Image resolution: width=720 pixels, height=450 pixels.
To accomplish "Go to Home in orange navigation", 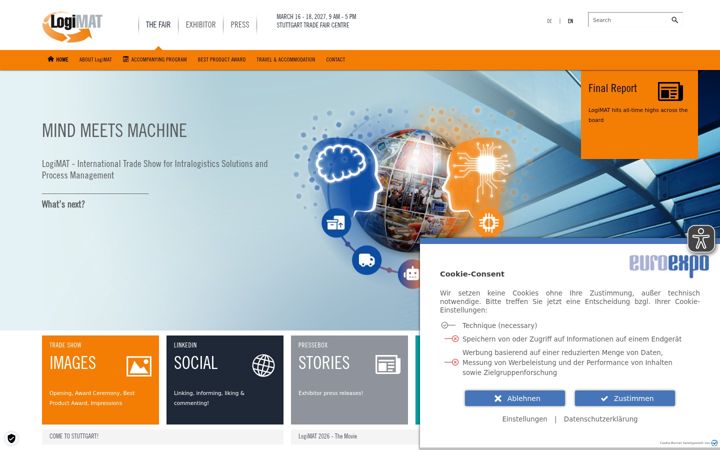I will (58, 59).
